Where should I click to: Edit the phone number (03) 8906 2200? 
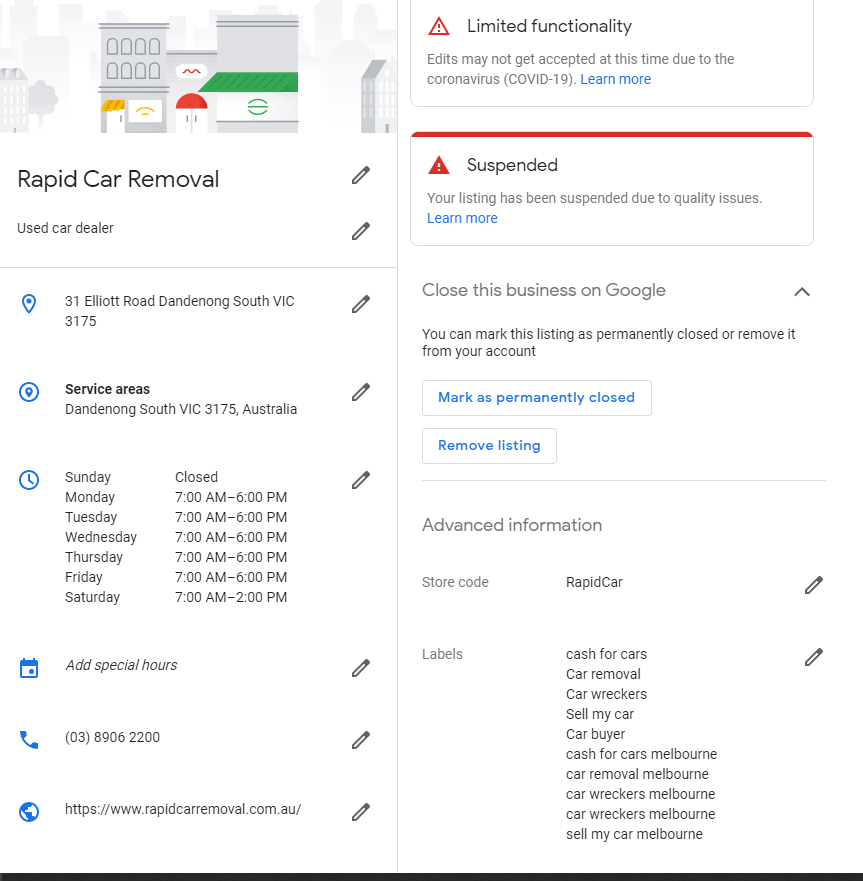pos(361,740)
